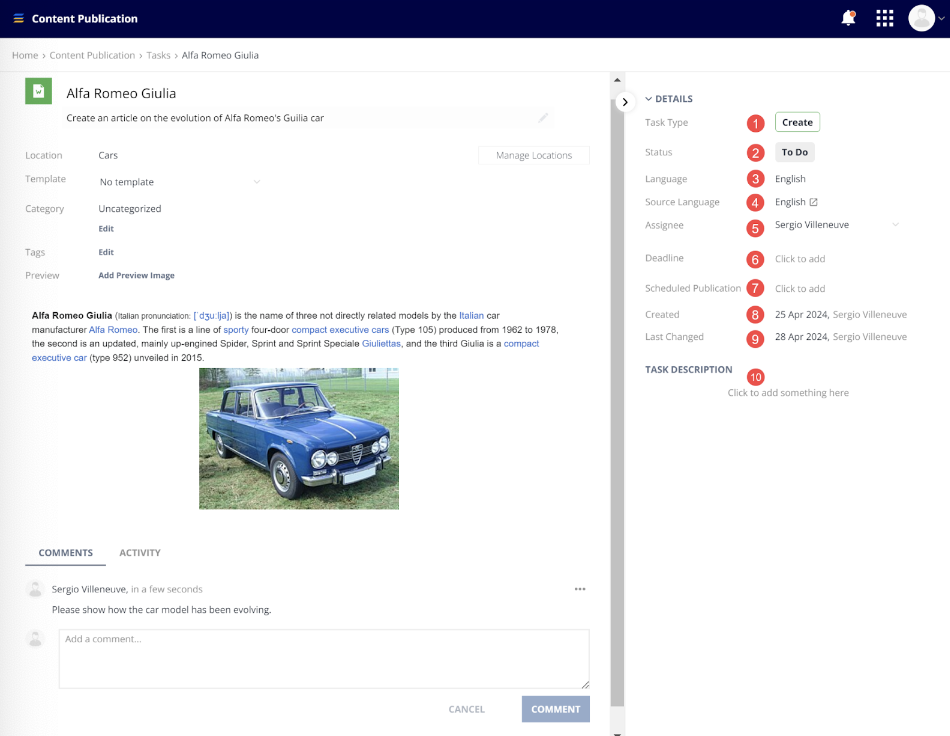Open the sporty link in the article
The image size is (950, 736).
[236, 330]
